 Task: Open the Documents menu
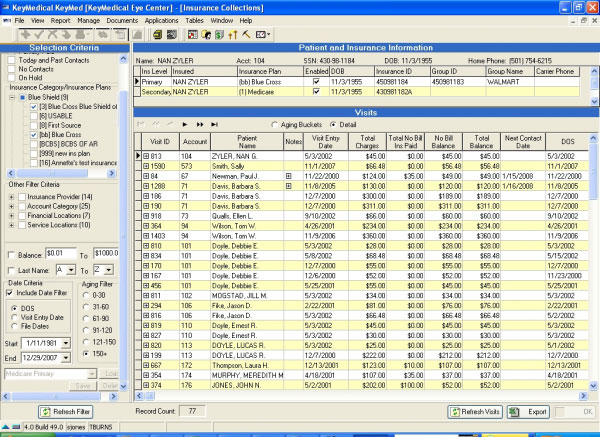tap(122, 21)
